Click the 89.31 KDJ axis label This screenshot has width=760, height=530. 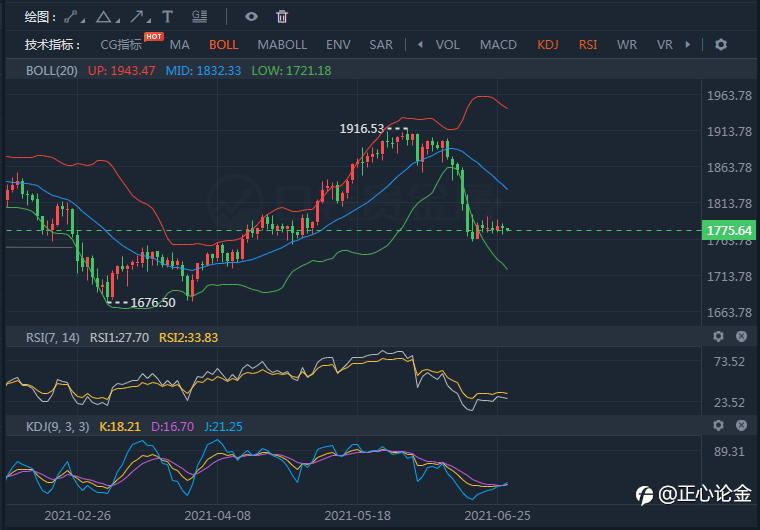[729, 451]
